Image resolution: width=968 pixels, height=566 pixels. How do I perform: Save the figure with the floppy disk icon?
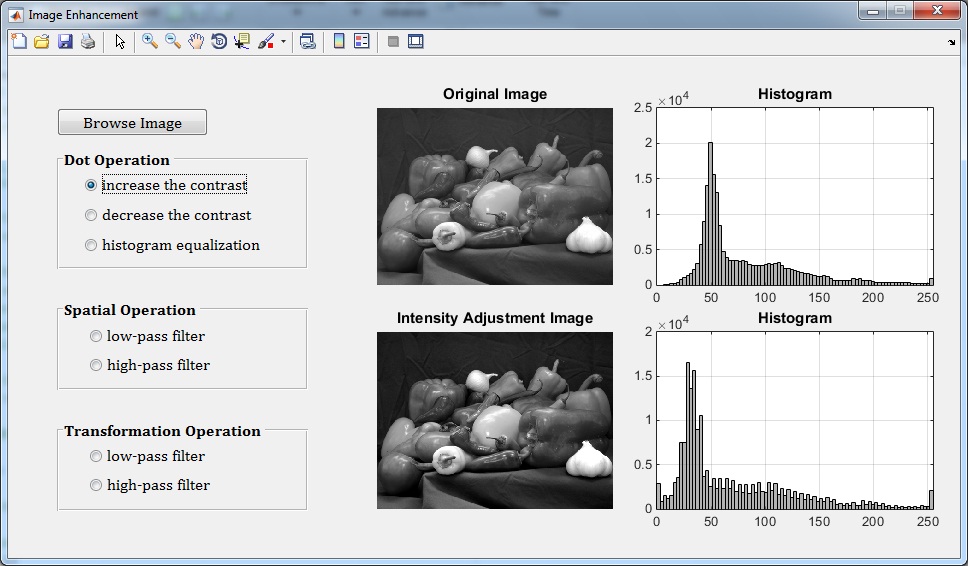pos(65,42)
